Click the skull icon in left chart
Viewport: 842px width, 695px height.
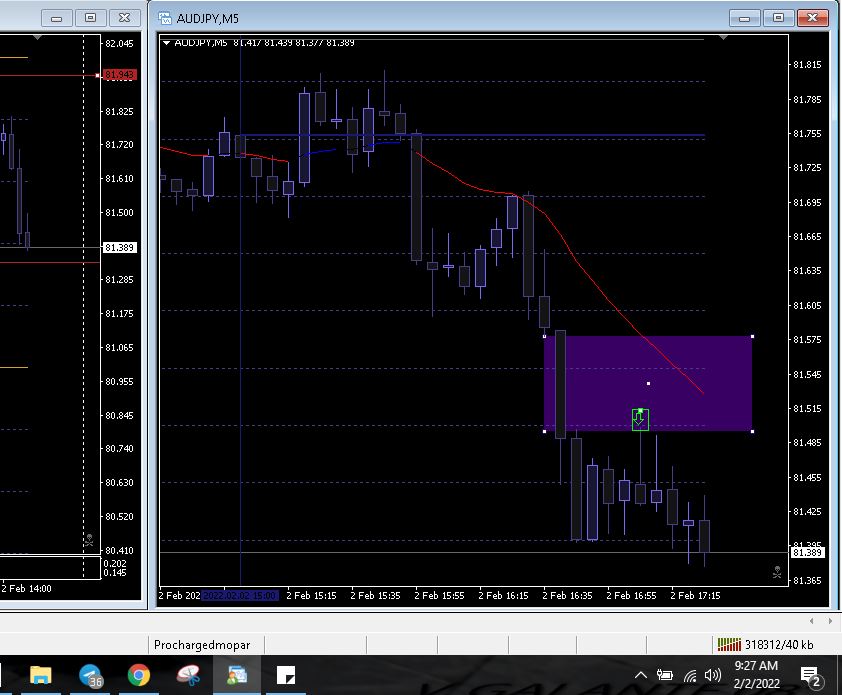pos(89,540)
